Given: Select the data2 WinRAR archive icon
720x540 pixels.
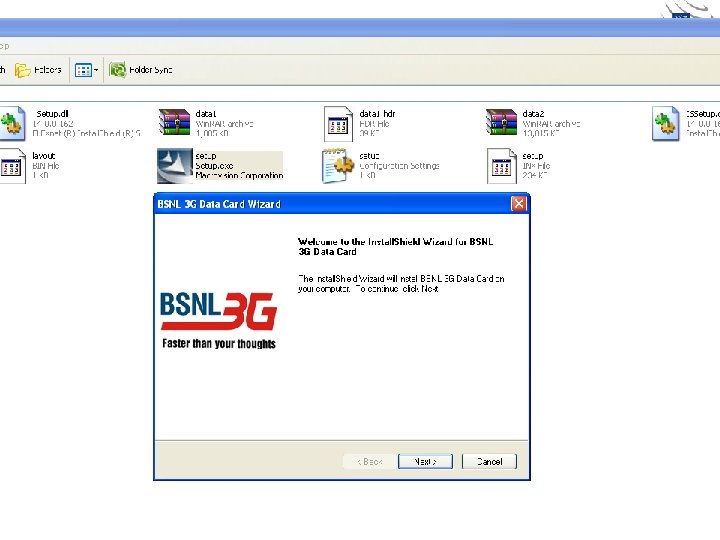Looking at the screenshot, I should [x=501, y=122].
